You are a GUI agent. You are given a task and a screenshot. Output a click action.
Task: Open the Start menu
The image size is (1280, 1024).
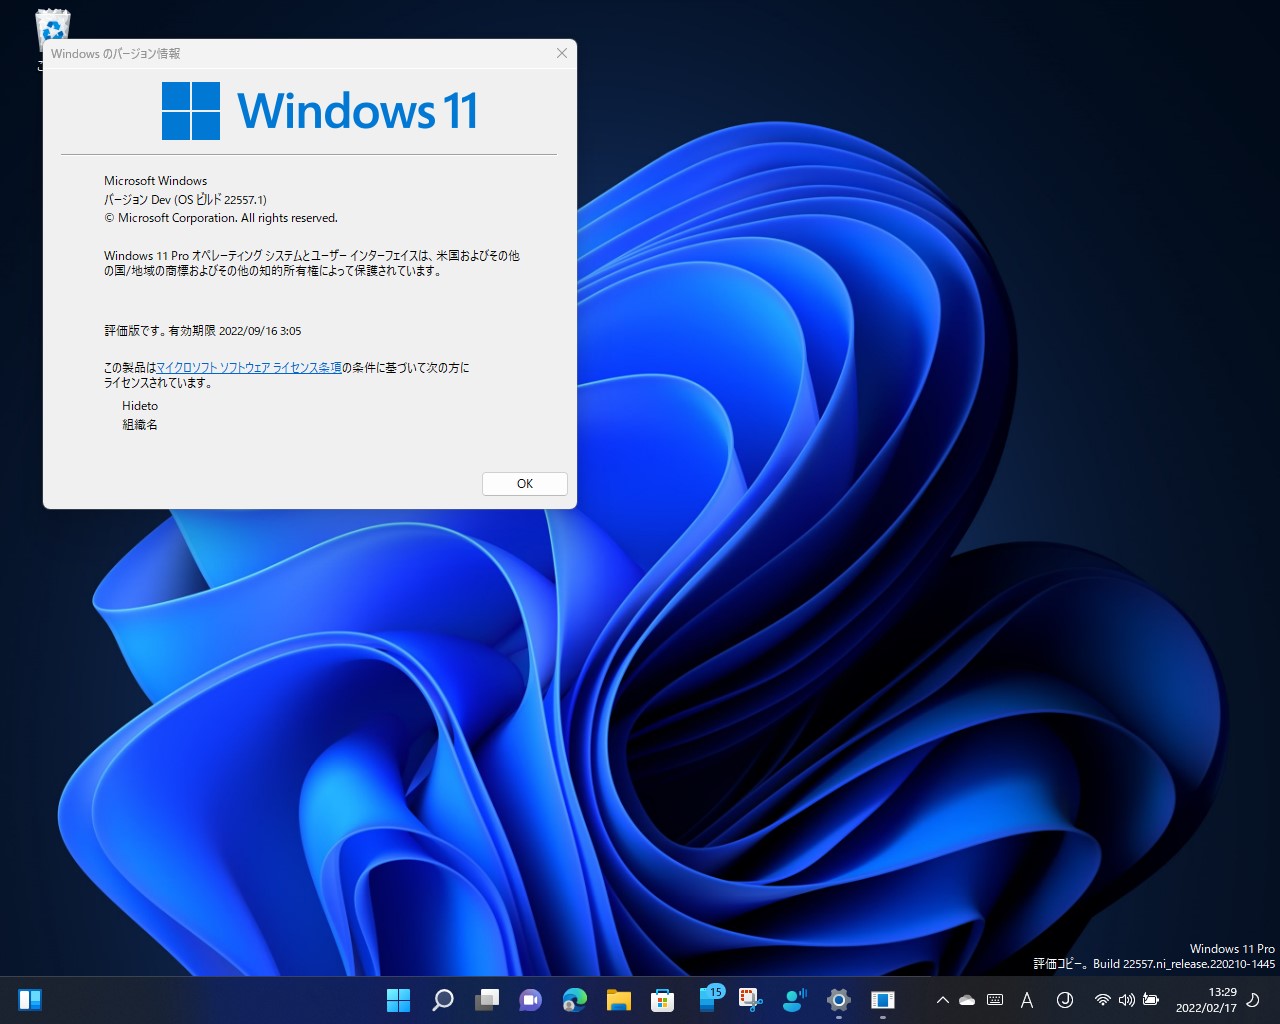(398, 999)
